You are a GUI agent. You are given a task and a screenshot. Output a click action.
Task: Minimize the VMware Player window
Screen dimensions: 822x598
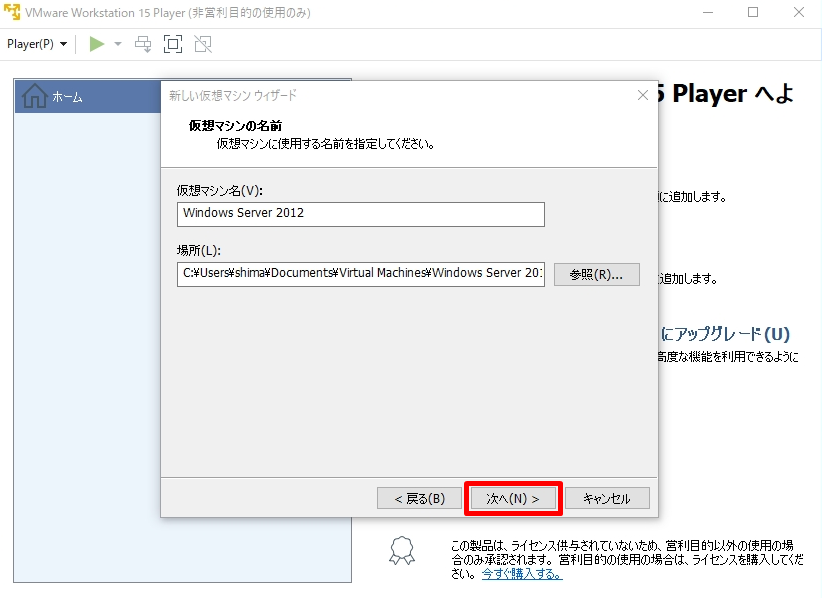point(708,12)
